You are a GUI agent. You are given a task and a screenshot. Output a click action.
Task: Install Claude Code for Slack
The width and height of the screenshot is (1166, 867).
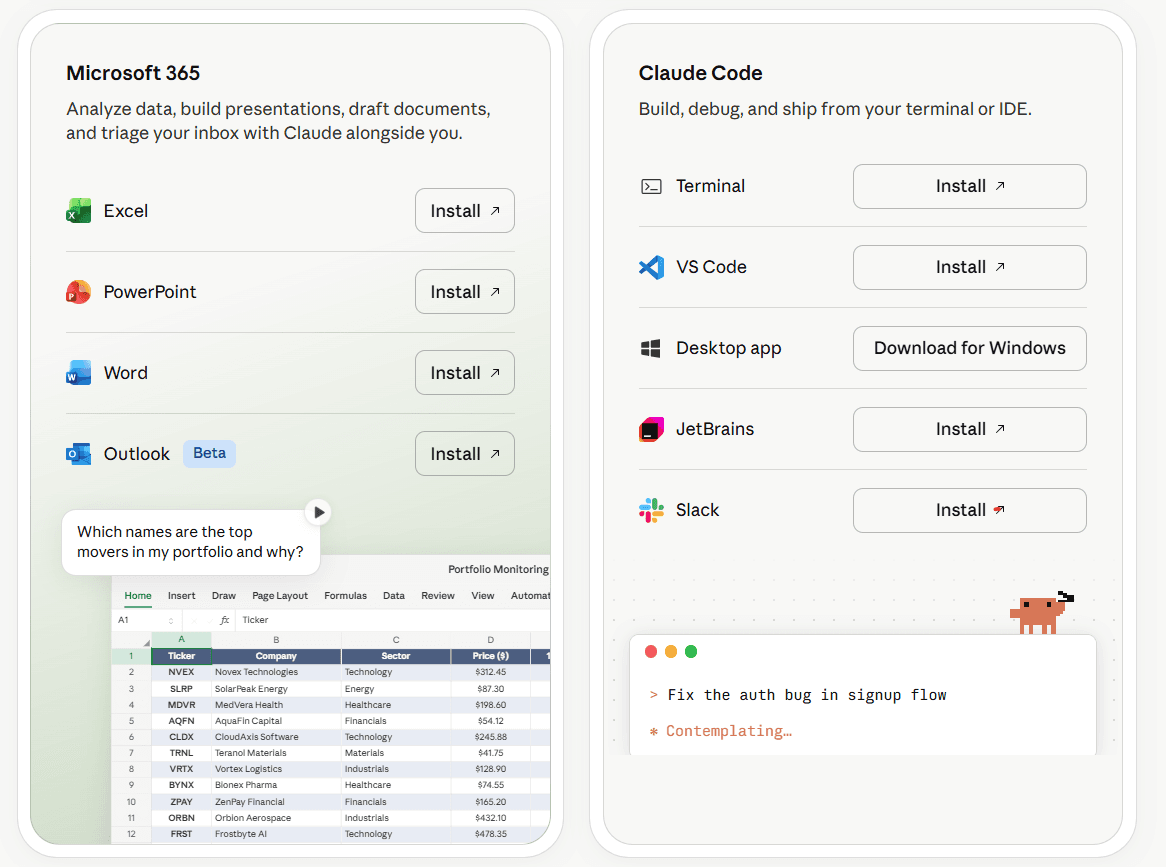click(x=970, y=511)
